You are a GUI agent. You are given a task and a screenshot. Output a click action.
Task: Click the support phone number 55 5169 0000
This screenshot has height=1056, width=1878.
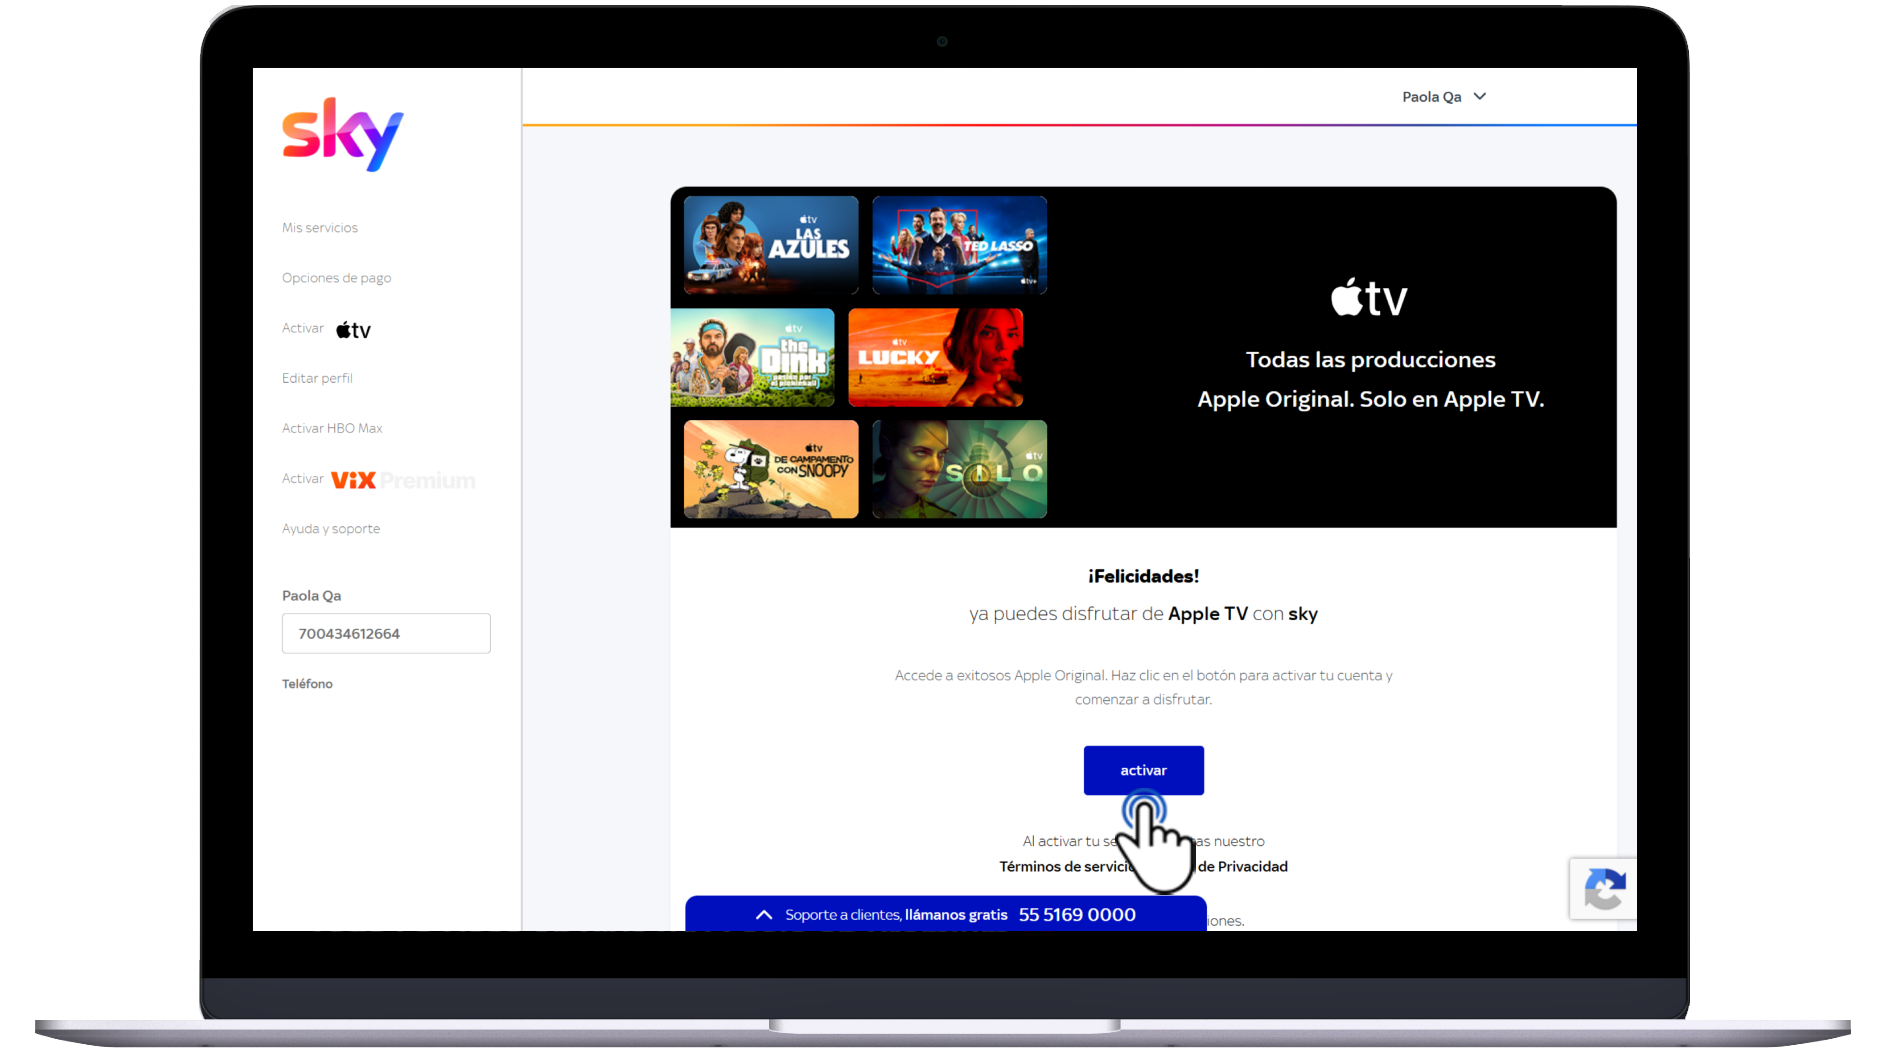click(x=1077, y=914)
